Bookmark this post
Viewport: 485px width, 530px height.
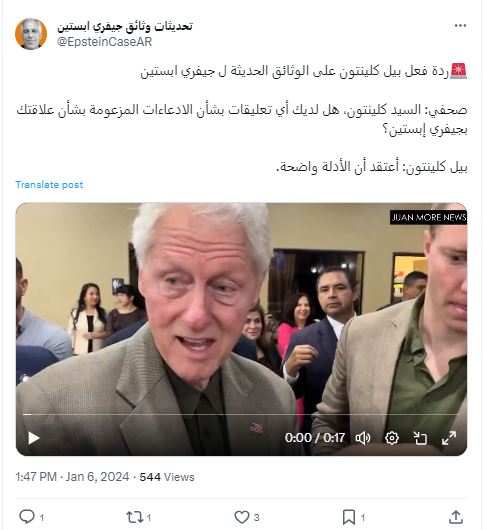[x=349, y=517]
